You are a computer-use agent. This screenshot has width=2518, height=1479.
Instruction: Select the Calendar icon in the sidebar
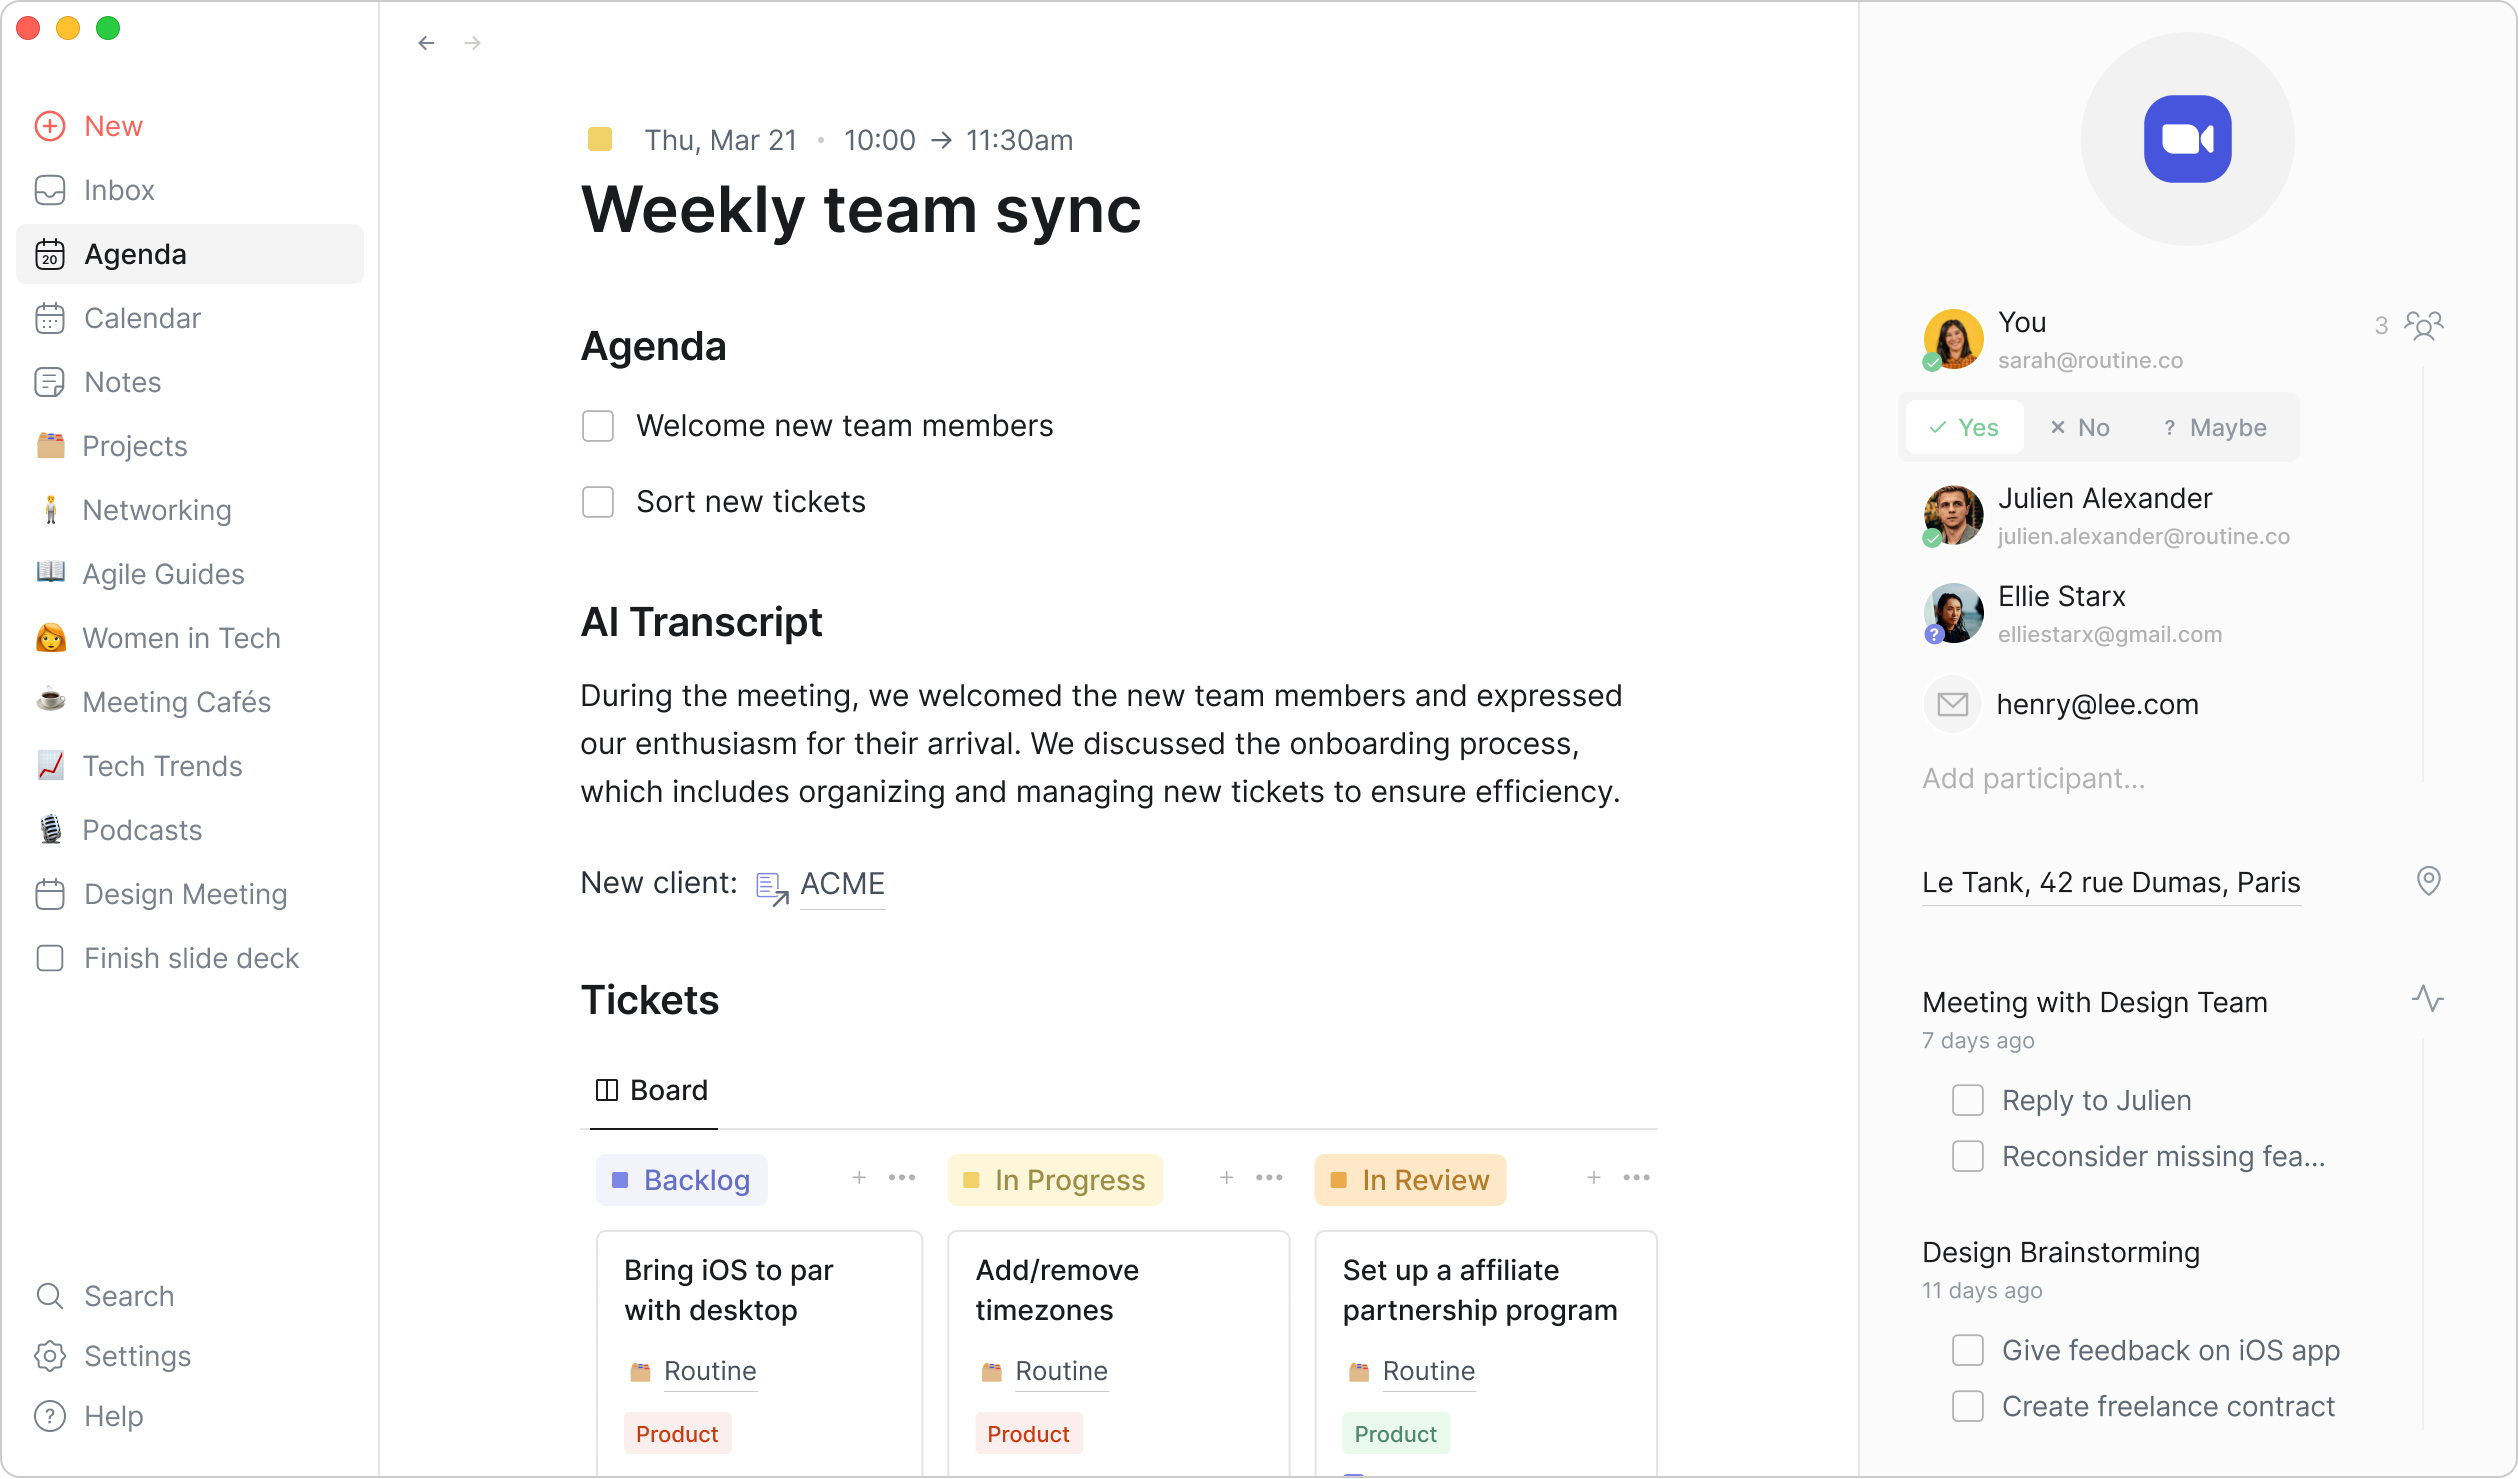click(51, 318)
